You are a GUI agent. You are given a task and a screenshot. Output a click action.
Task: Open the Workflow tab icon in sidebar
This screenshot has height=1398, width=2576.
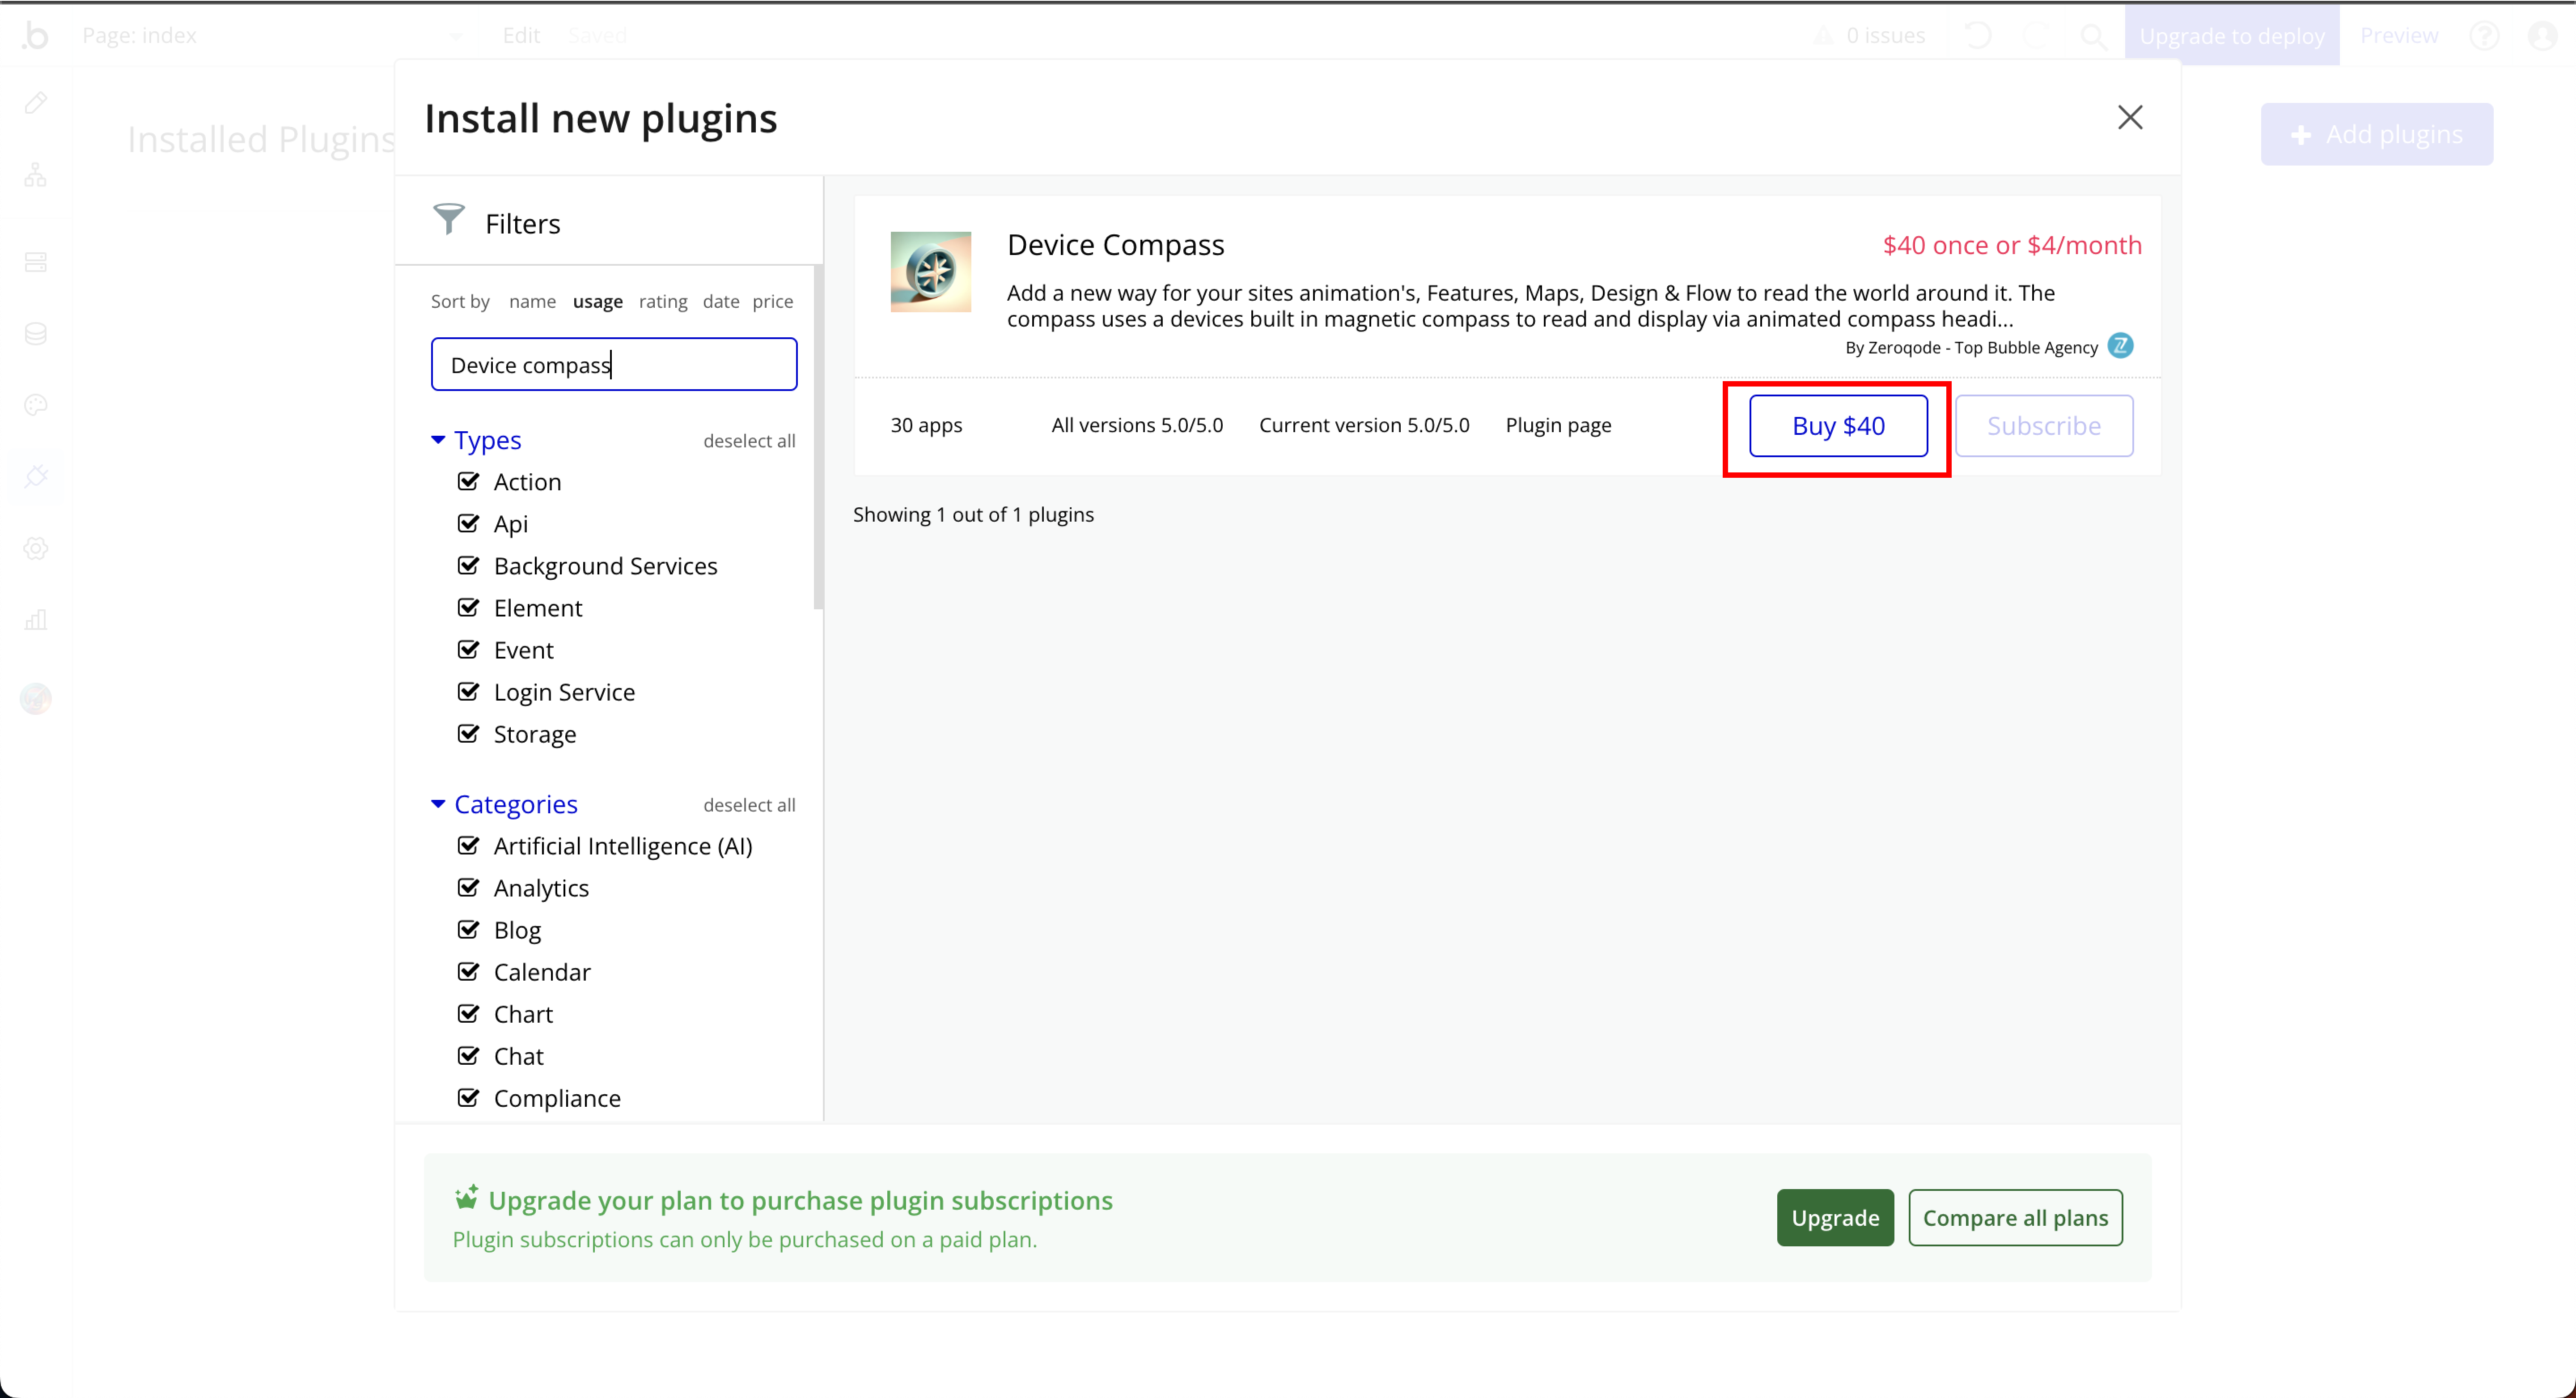tap(36, 175)
